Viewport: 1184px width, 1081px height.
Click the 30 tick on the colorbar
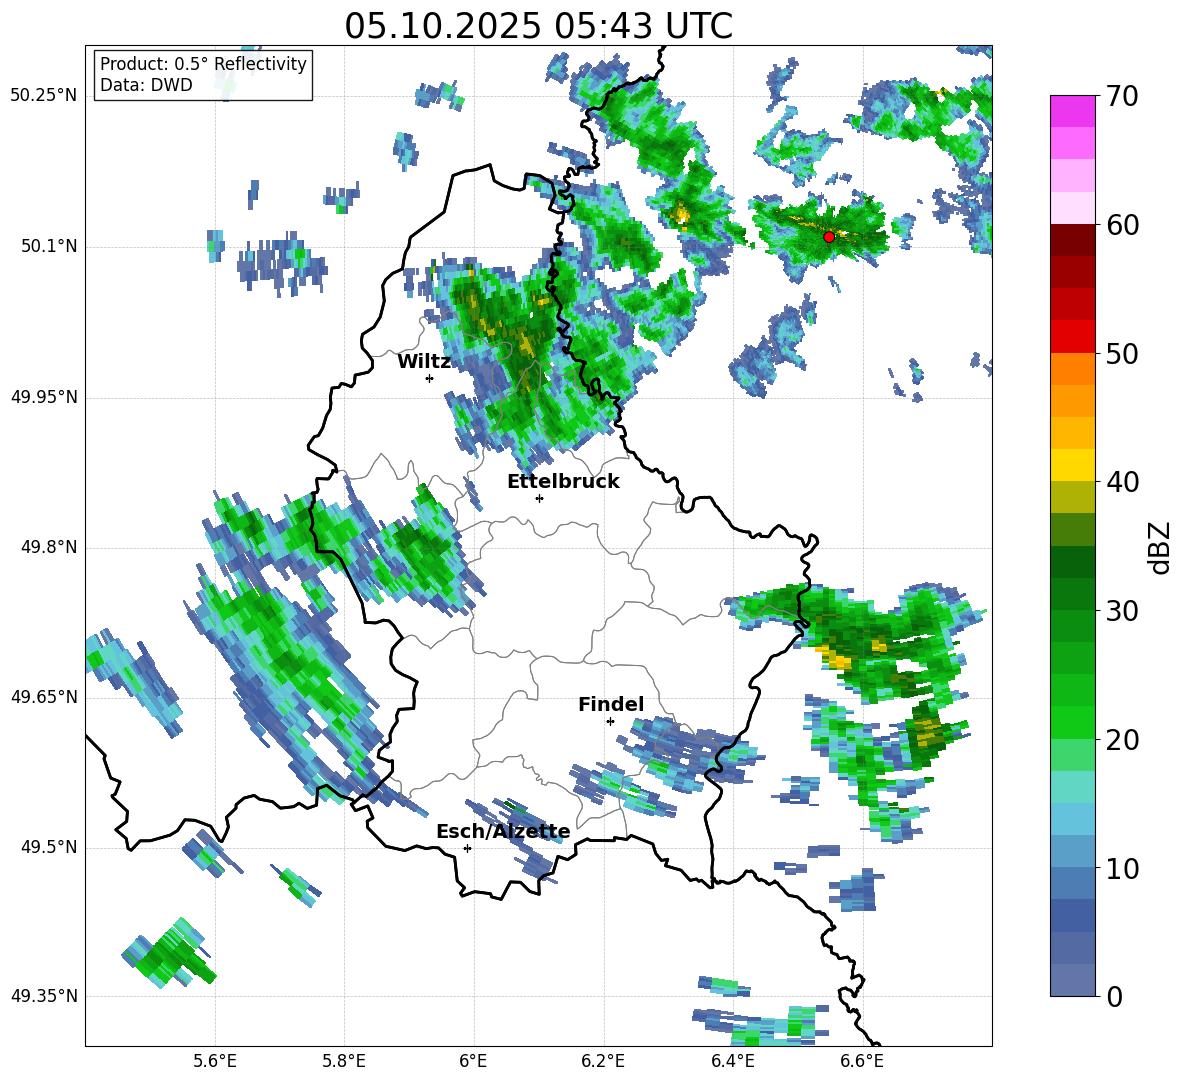1122,611
